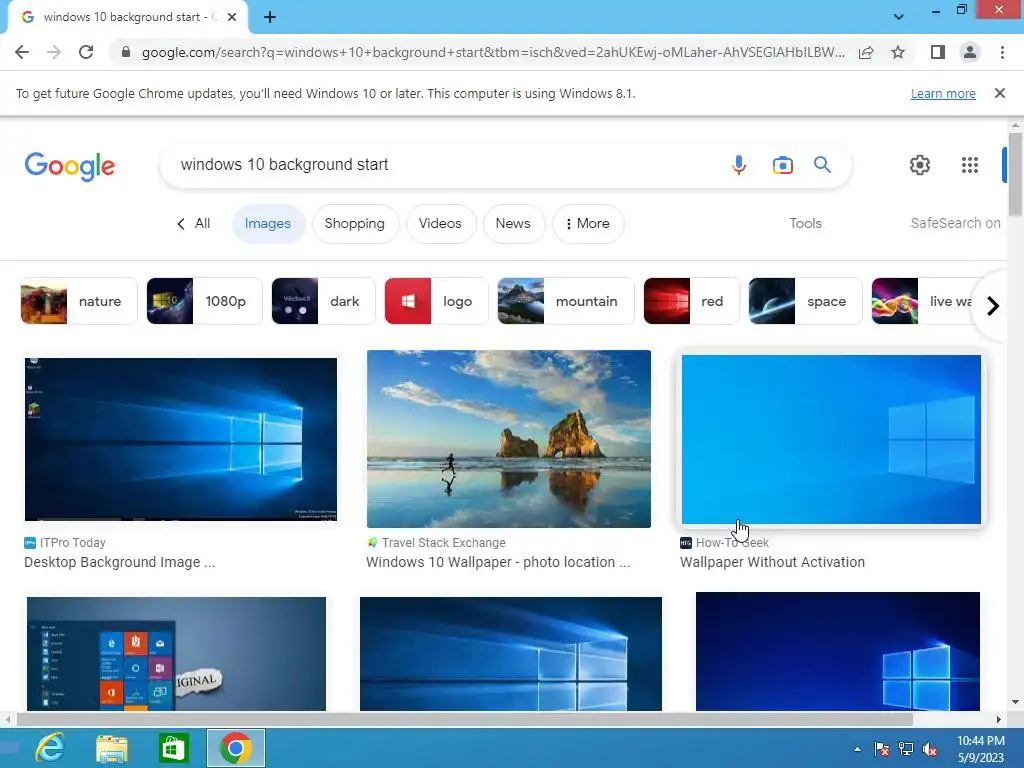Click the blue magnifier search button

click(x=822, y=165)
